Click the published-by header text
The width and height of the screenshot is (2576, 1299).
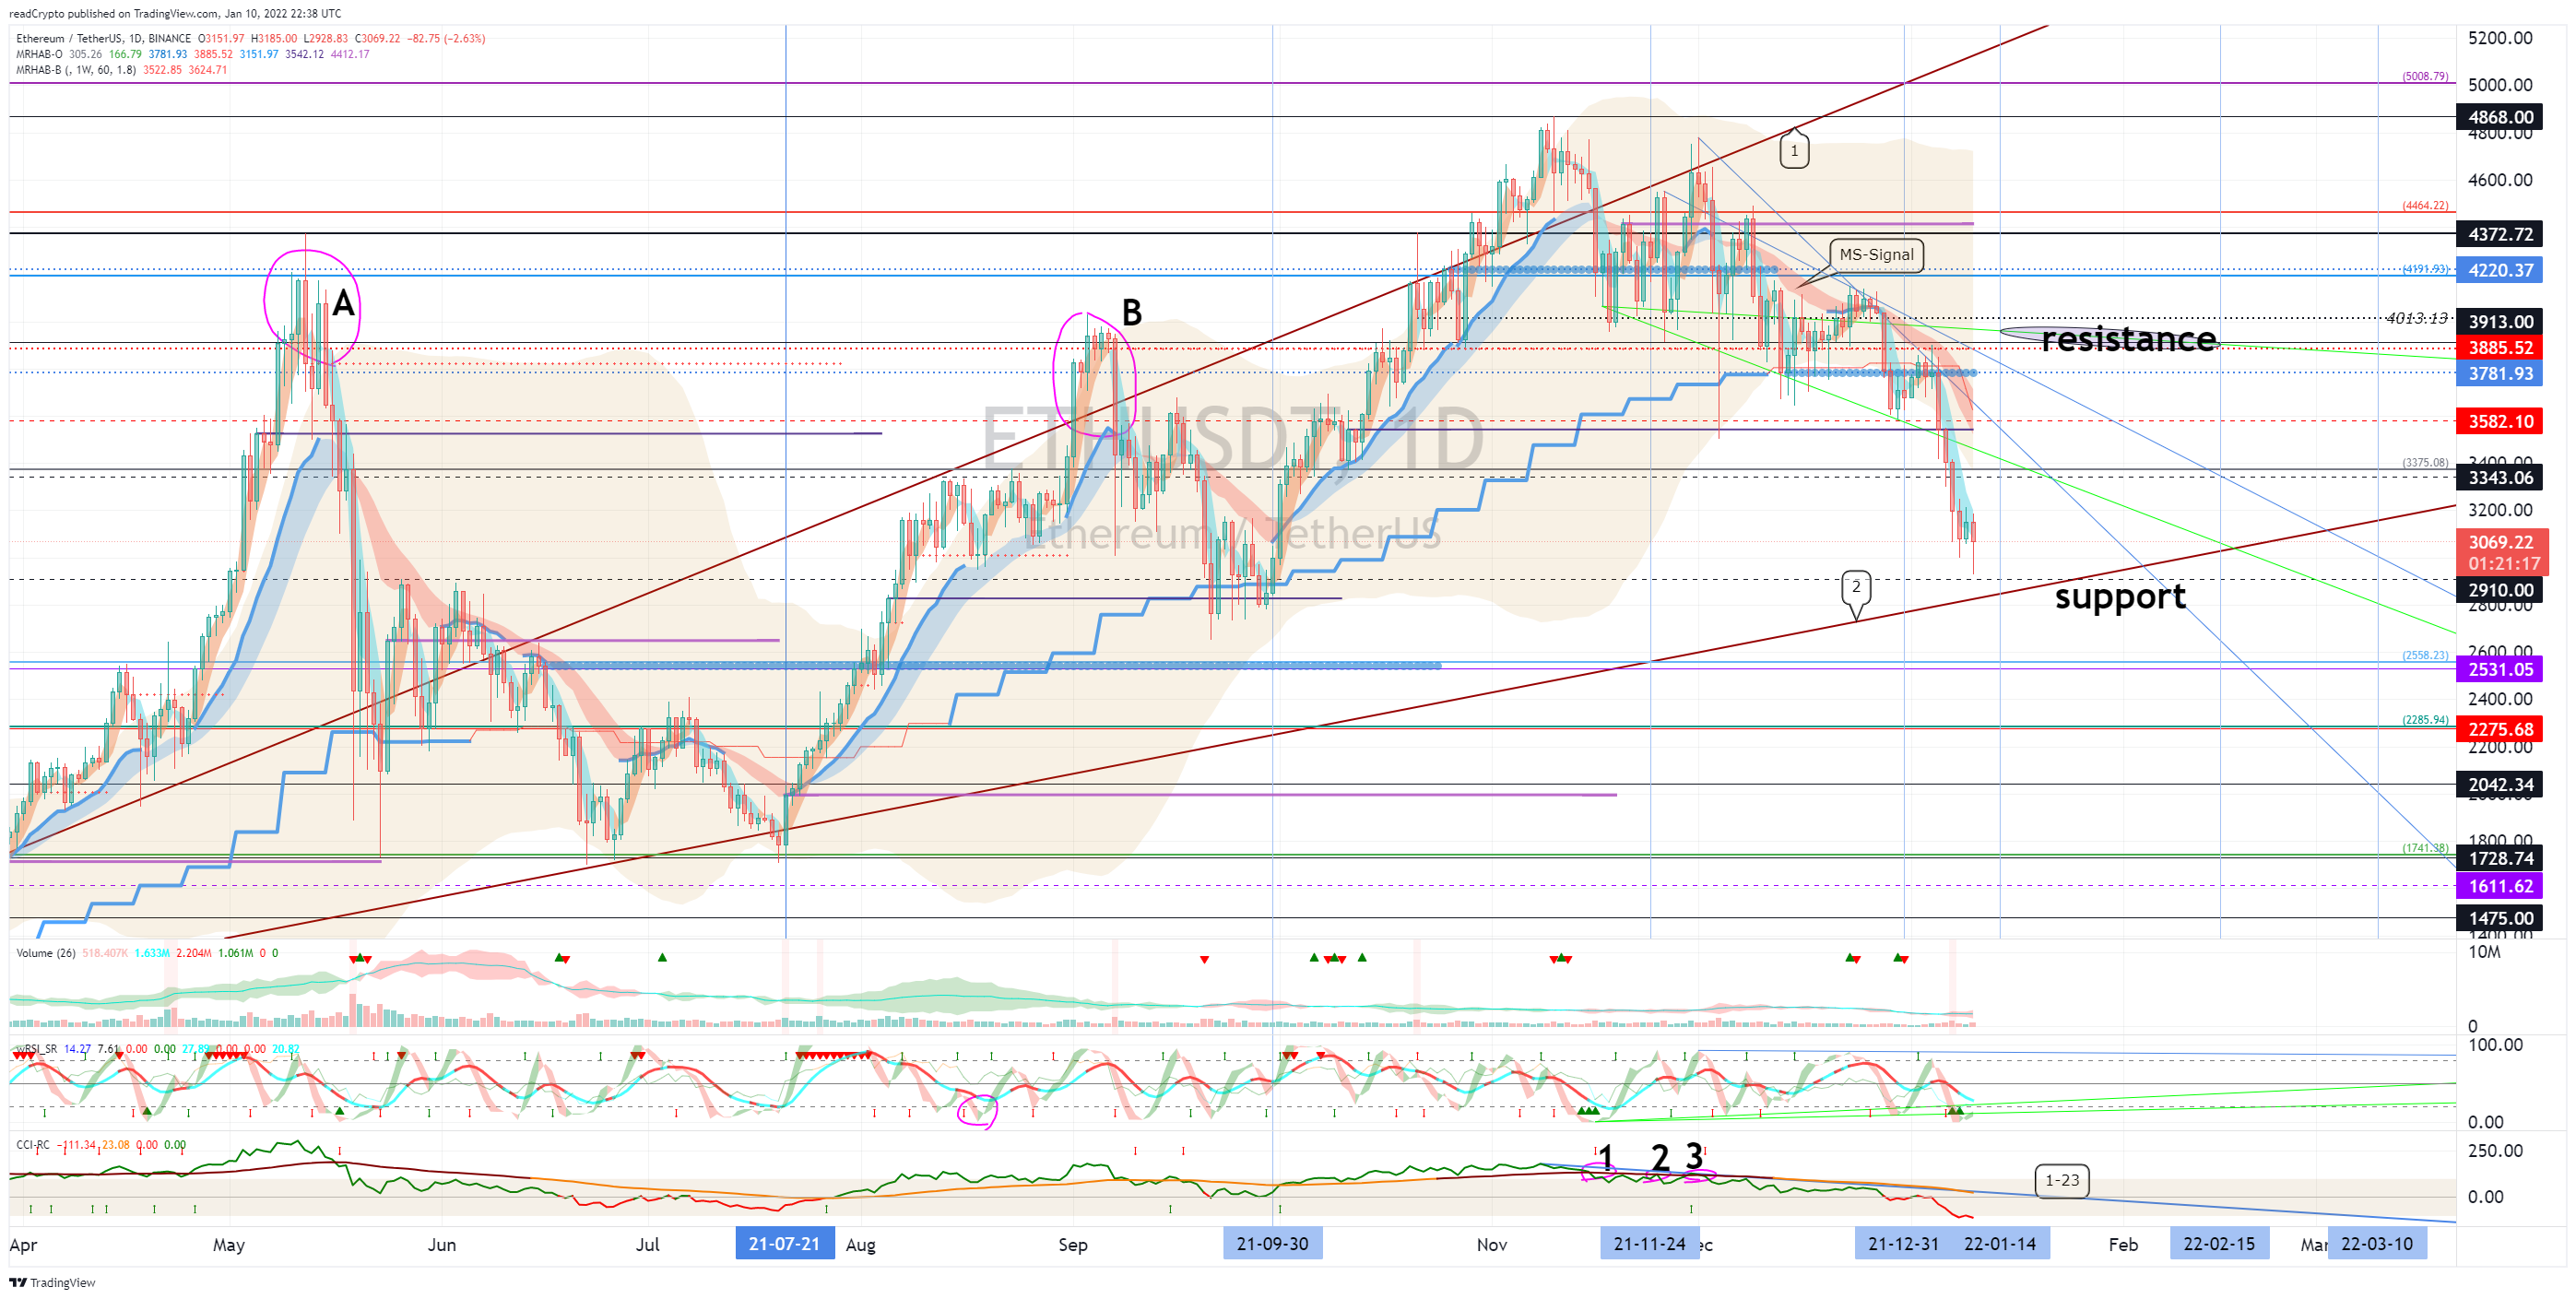point(175,13)
